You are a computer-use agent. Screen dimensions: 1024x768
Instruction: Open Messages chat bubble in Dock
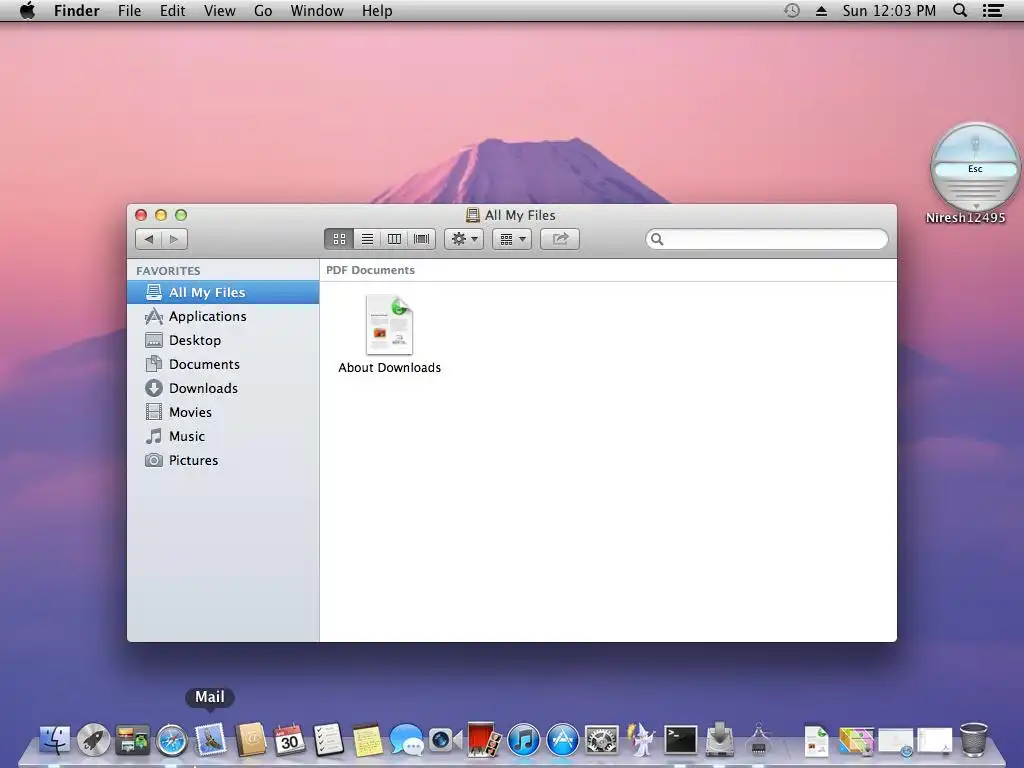[406, 741]
